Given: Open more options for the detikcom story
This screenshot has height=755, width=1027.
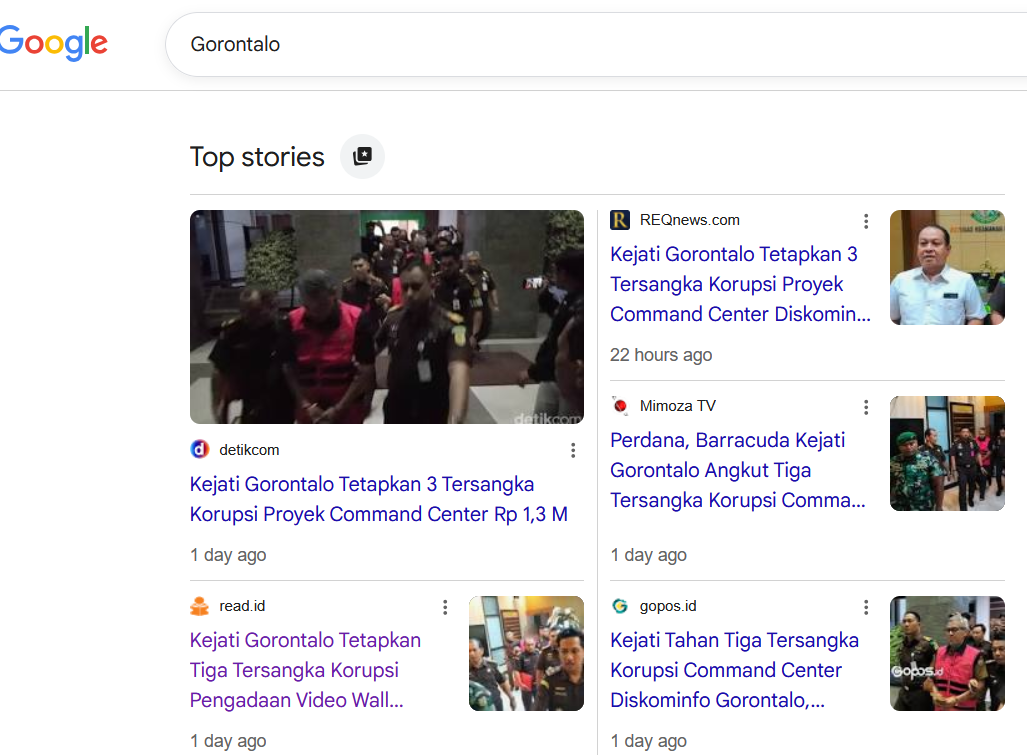Looking at the screenshot, I should (x=573, y=450).
